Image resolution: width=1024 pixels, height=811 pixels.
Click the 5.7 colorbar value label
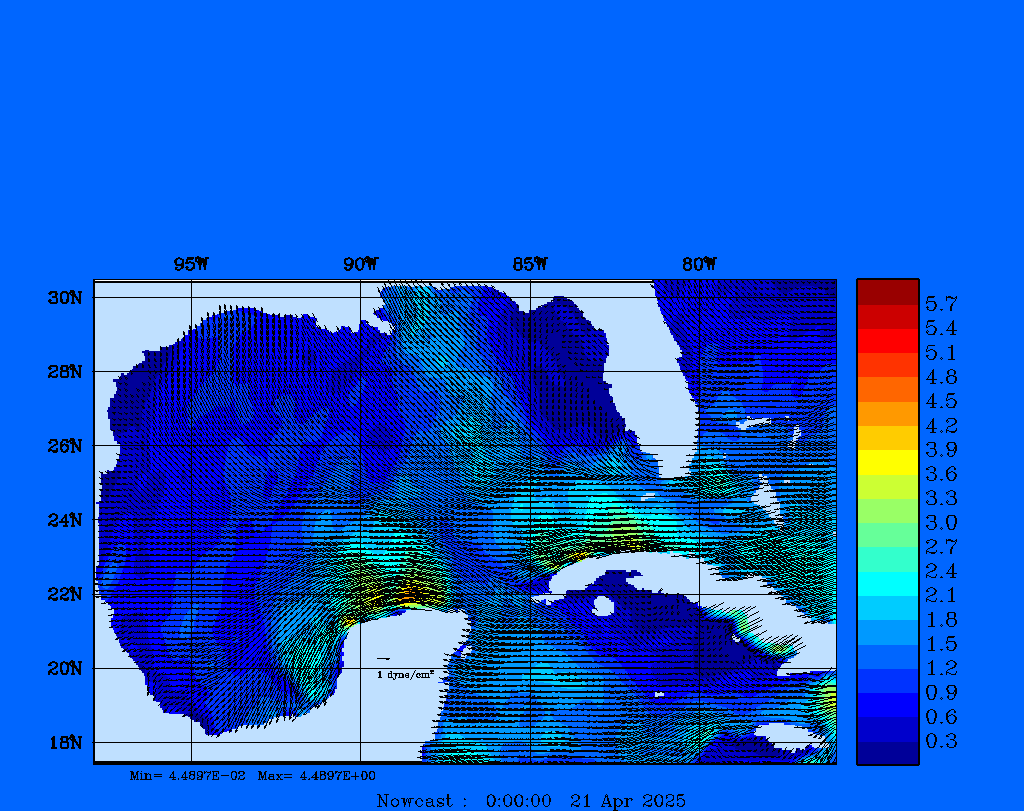pos(940,304)
